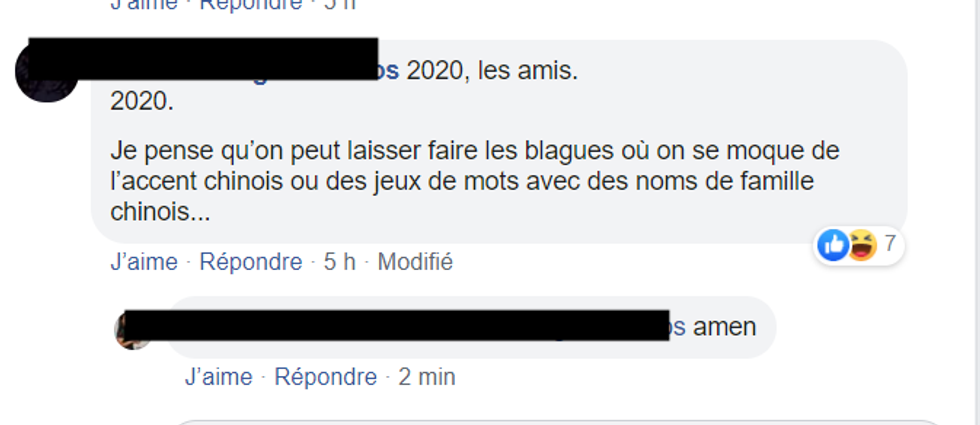Click the partially visible Répondre at the top
Screen dimensions: 980x425
251,5
